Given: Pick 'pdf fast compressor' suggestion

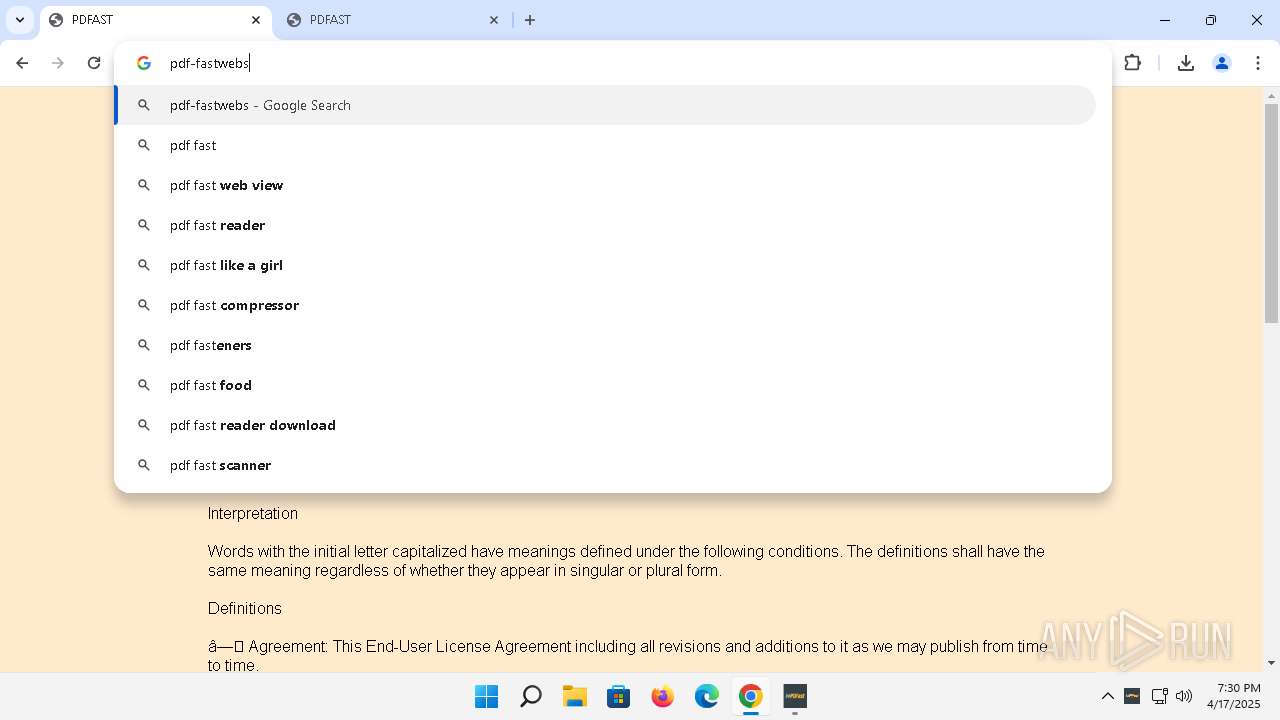Looking at the screenshot, I should tap(605, 305).
